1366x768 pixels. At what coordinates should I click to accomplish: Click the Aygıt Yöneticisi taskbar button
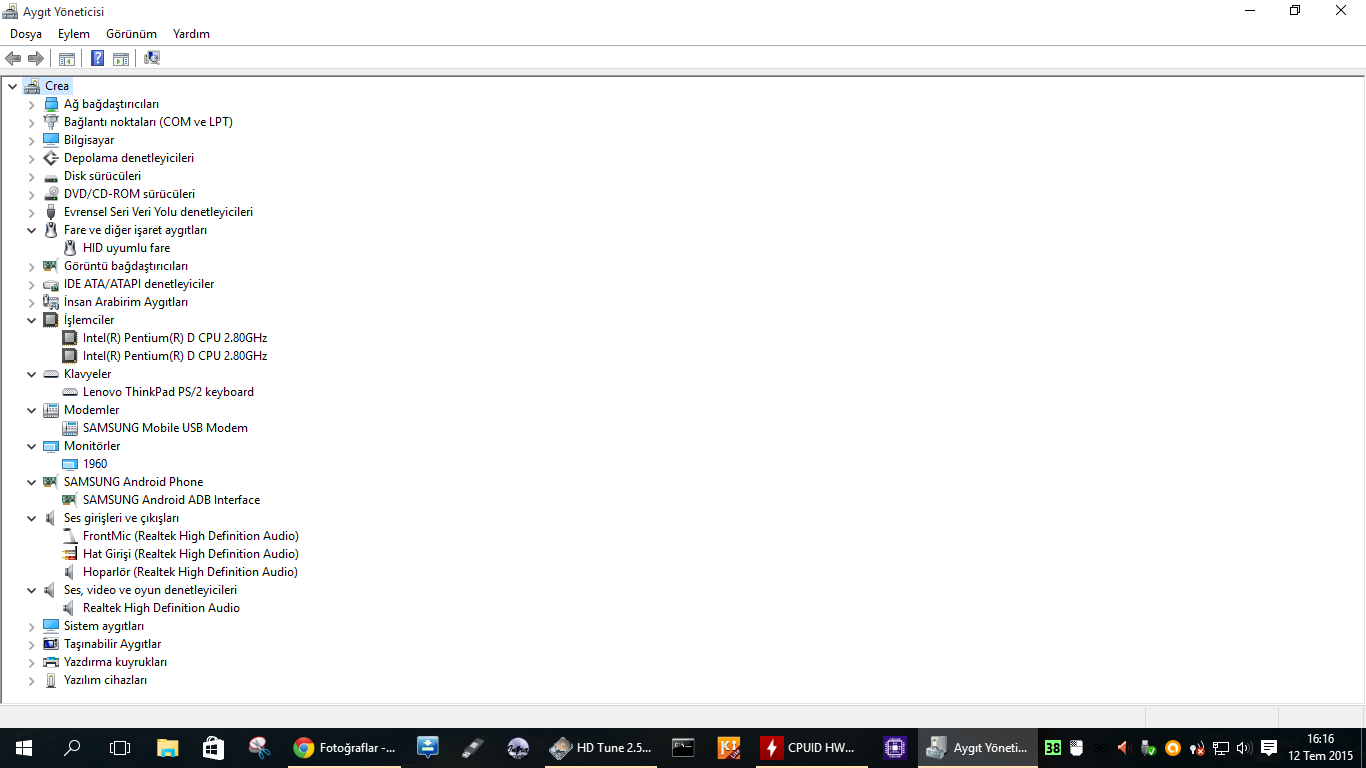coord(978,747)
